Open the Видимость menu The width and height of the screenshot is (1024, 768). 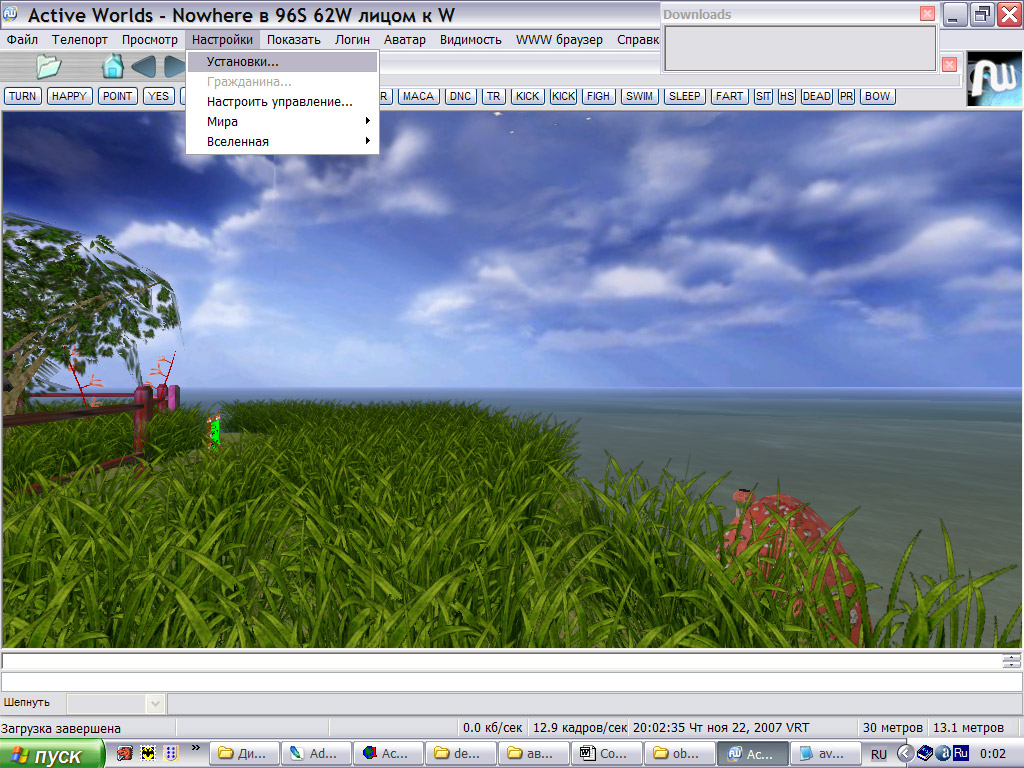pos(470,40)
